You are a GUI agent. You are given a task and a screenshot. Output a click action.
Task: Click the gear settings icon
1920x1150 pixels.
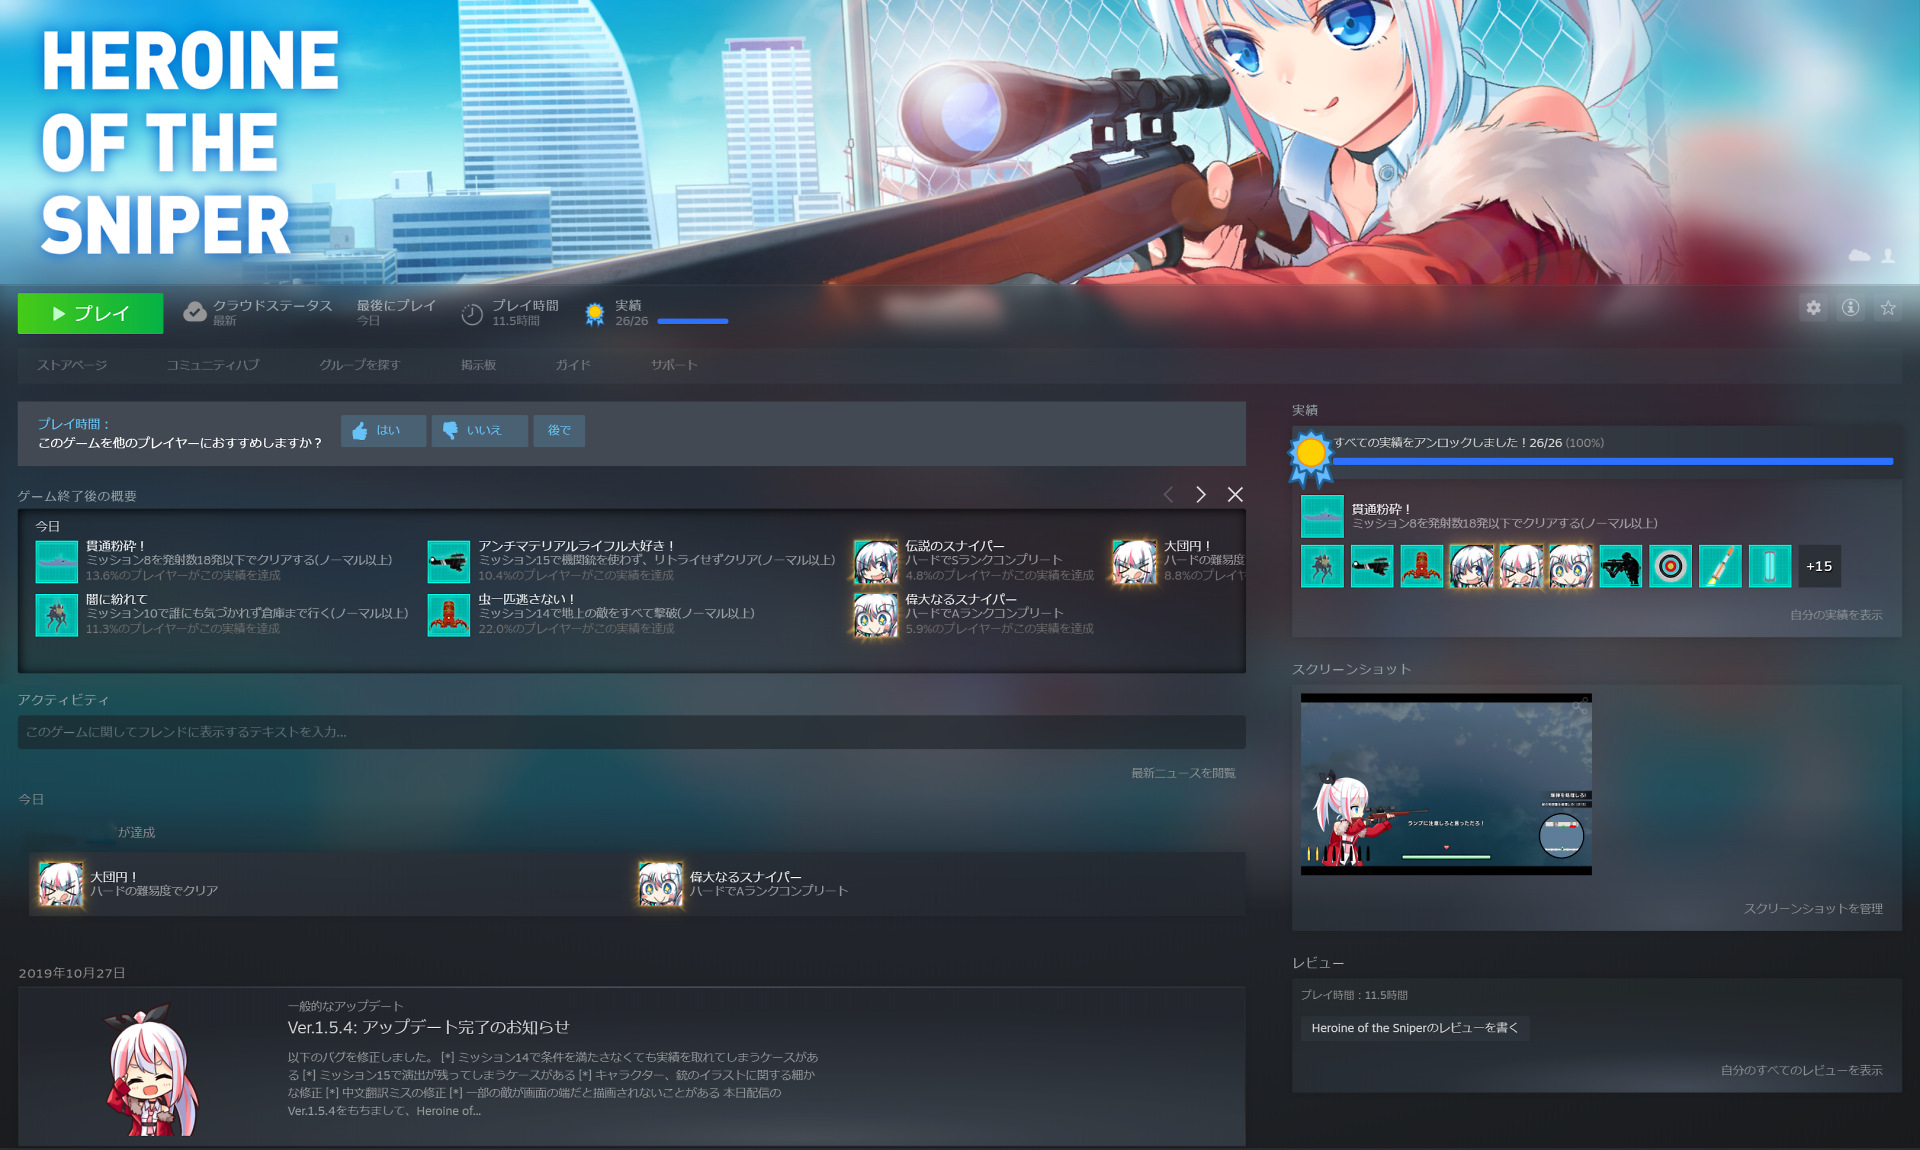tap(1813, 308)
